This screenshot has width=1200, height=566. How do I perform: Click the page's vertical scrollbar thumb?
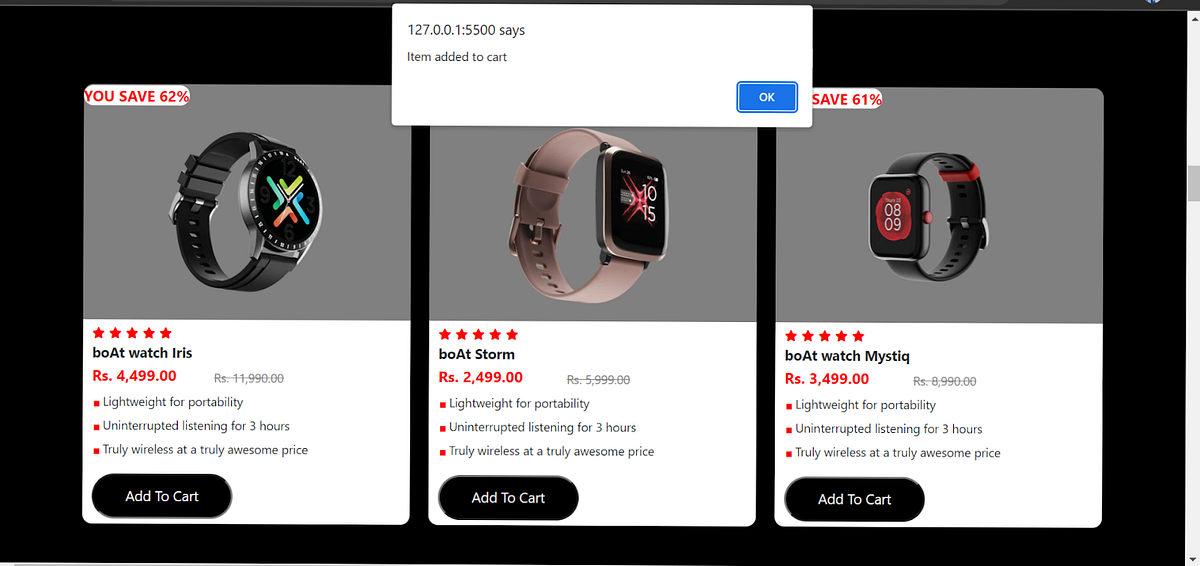click(1192, 184)
